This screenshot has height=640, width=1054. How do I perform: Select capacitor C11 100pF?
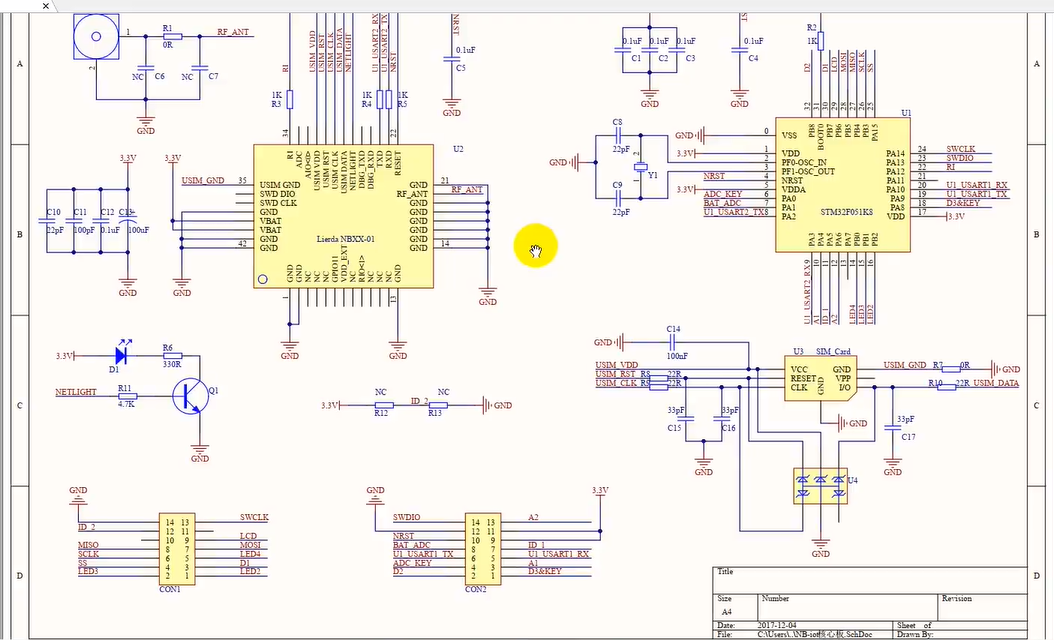click(74, 221)
